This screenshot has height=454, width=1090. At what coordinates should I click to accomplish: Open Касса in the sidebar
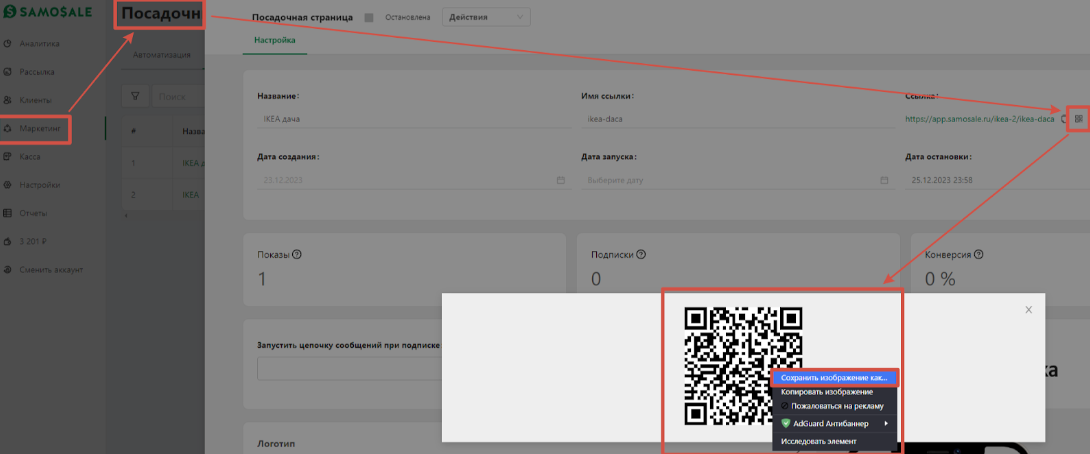[x=30, y=157]
